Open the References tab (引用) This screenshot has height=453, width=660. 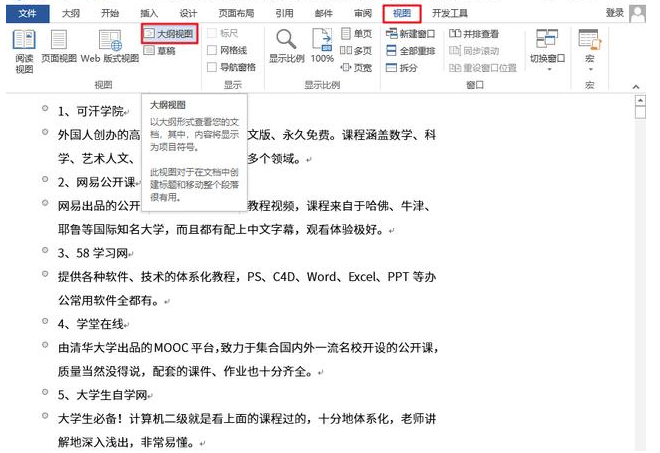coord(284,13)
